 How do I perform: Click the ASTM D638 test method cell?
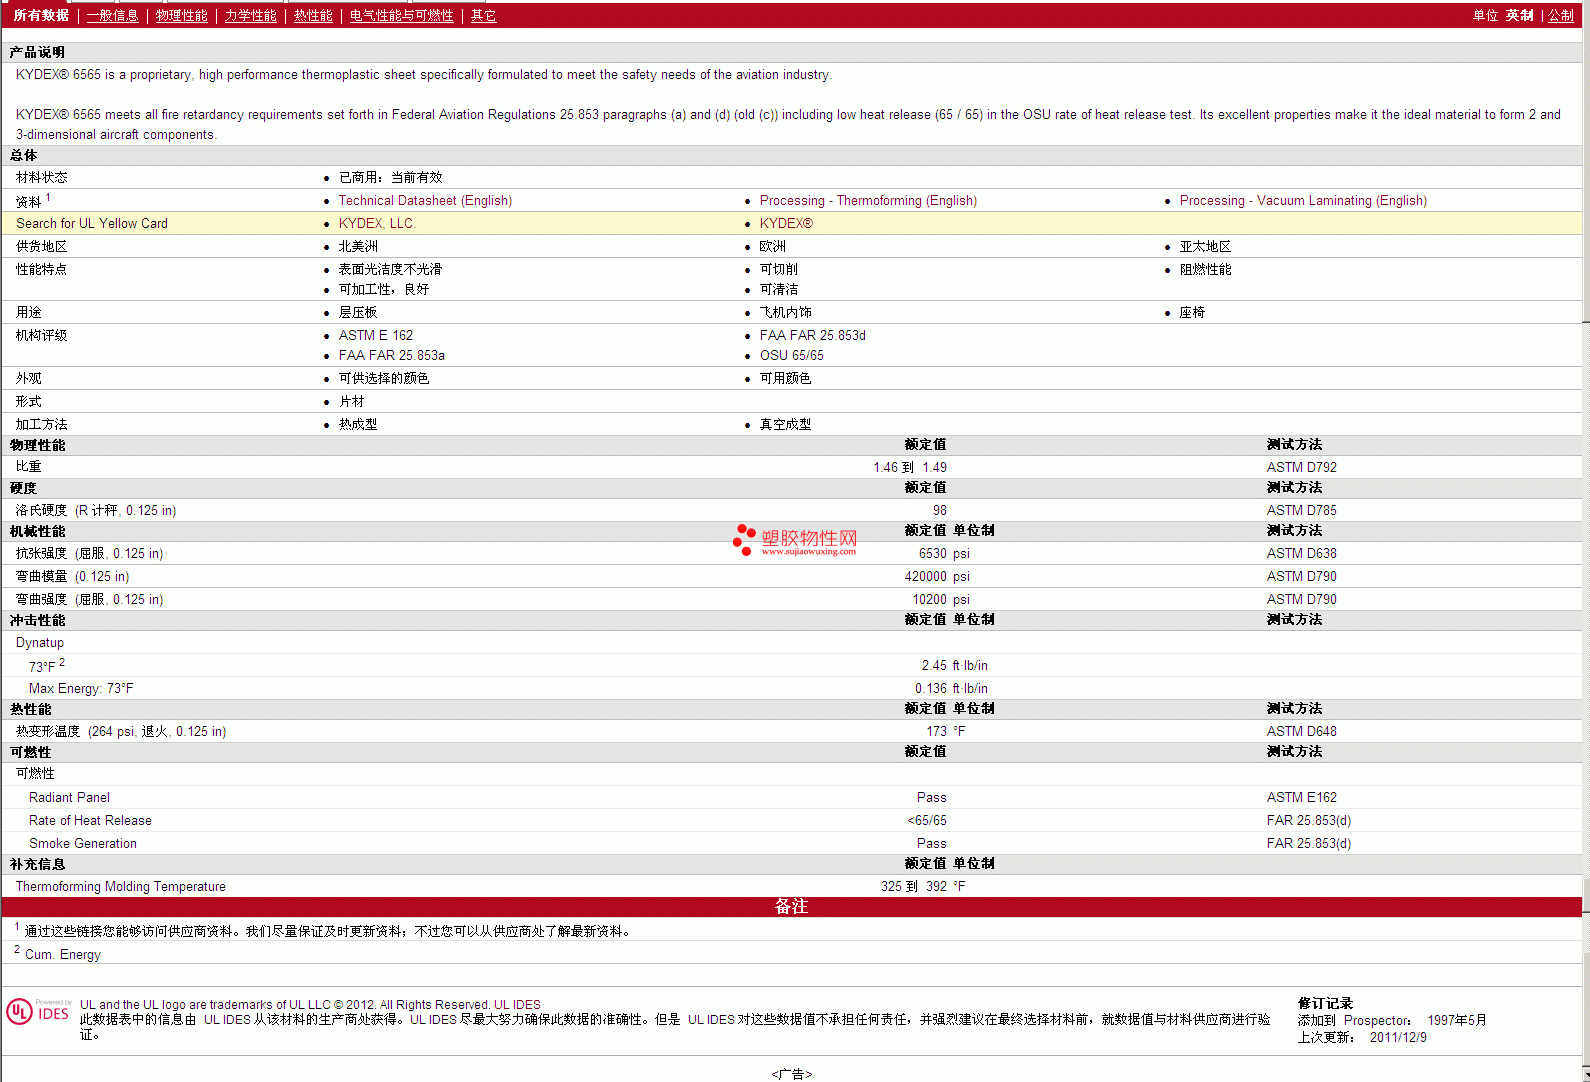pos(1301,553)
